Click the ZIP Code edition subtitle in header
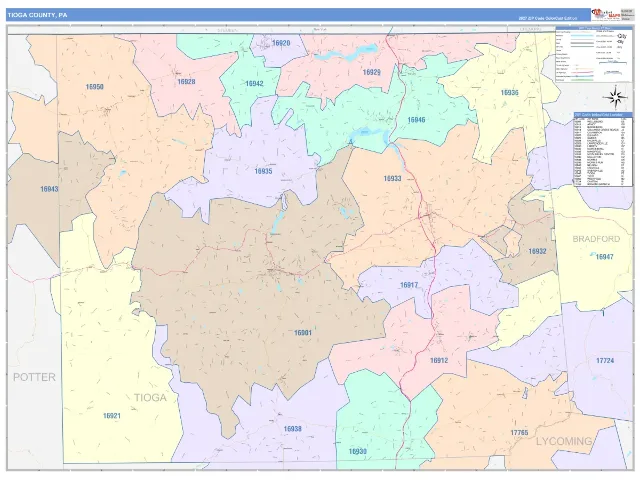This screenshot has height=480, width=640. [548, 18]
